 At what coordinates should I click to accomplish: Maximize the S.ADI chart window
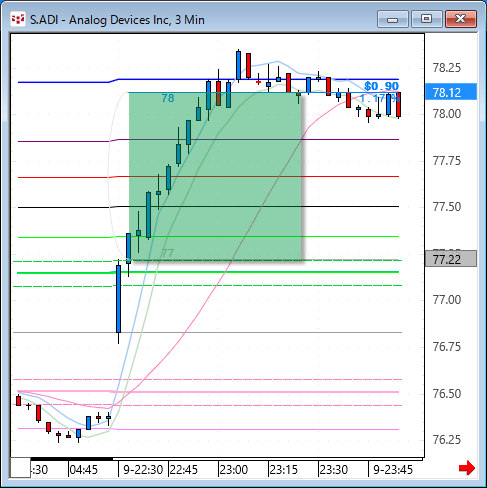[x=427, y=19]
